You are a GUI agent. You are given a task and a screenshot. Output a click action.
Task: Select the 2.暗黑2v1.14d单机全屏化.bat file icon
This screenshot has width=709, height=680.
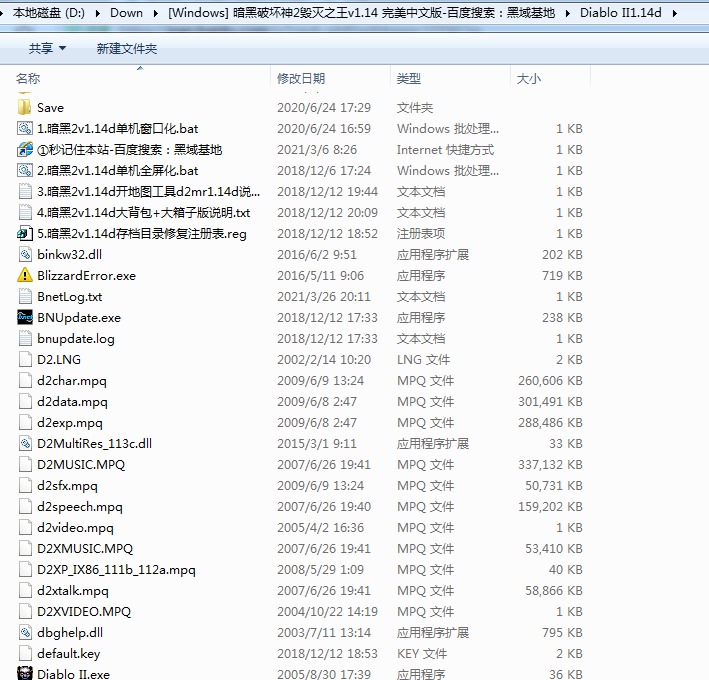(25, 170)
